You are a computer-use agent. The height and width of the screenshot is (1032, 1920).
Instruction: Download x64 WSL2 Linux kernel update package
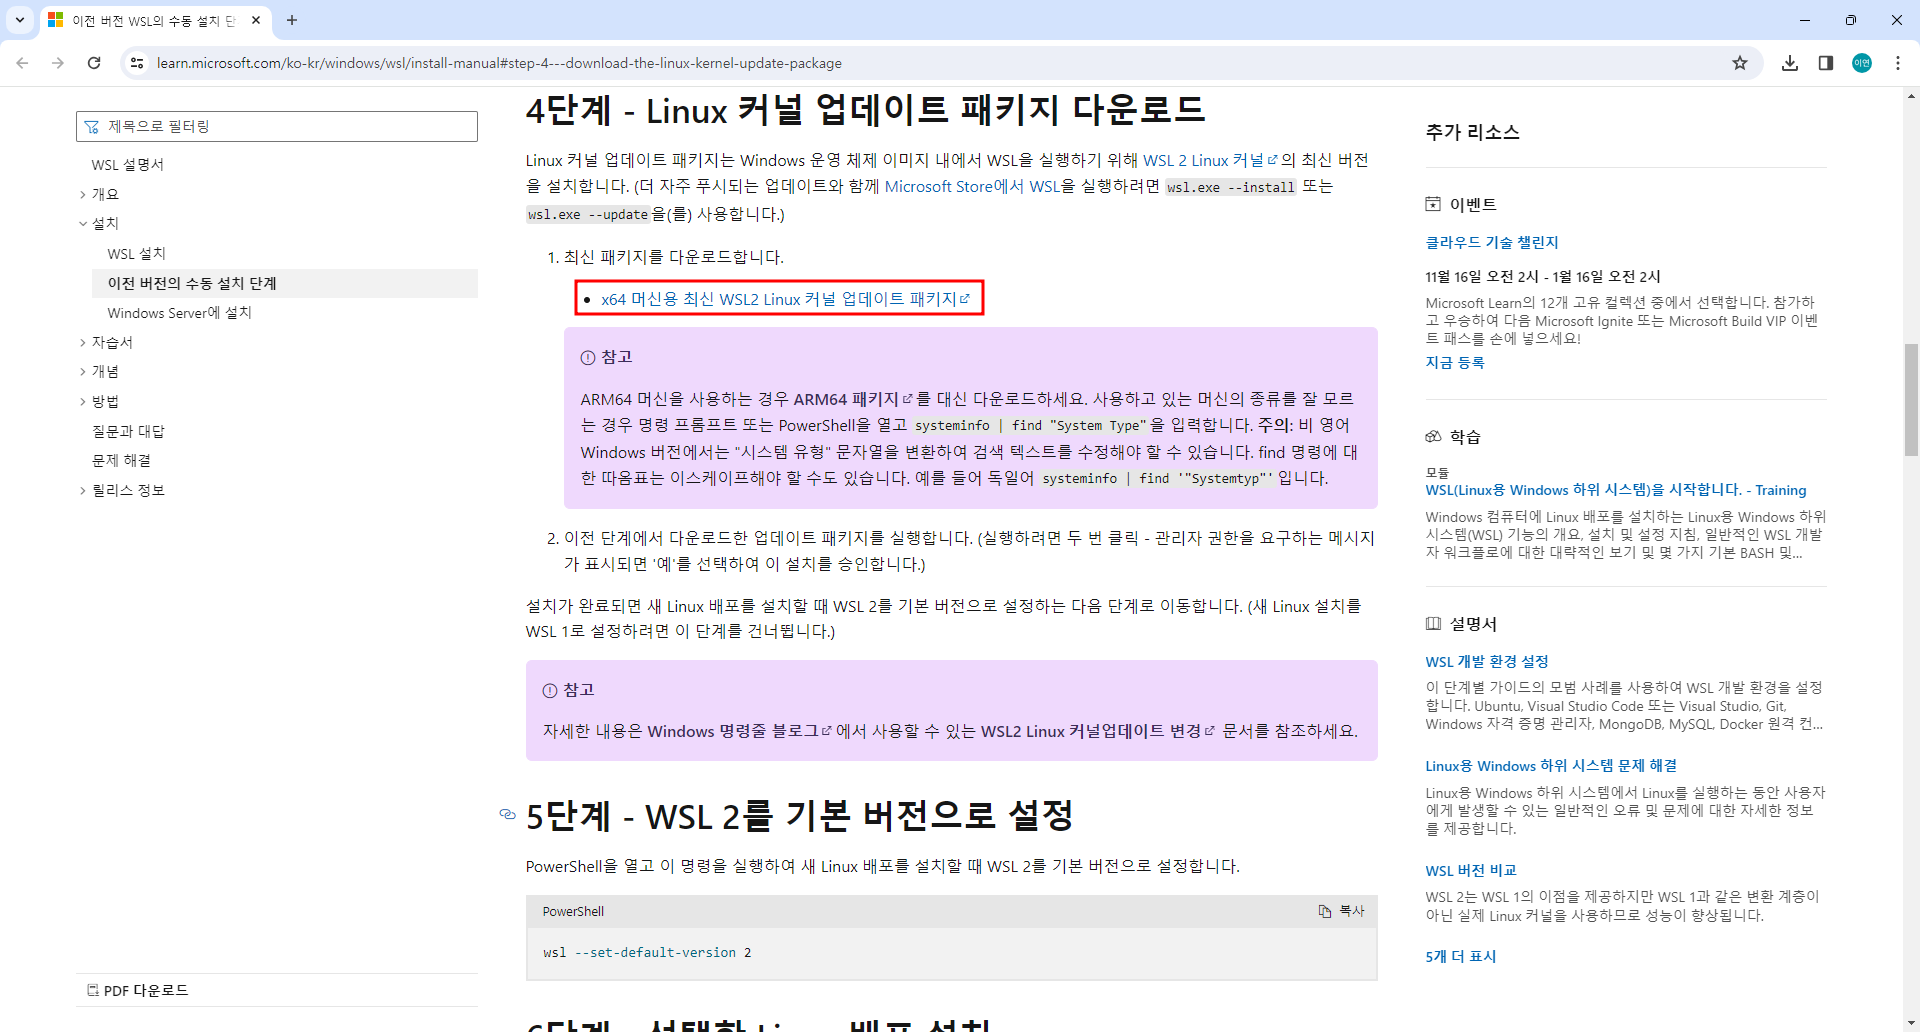785,299
